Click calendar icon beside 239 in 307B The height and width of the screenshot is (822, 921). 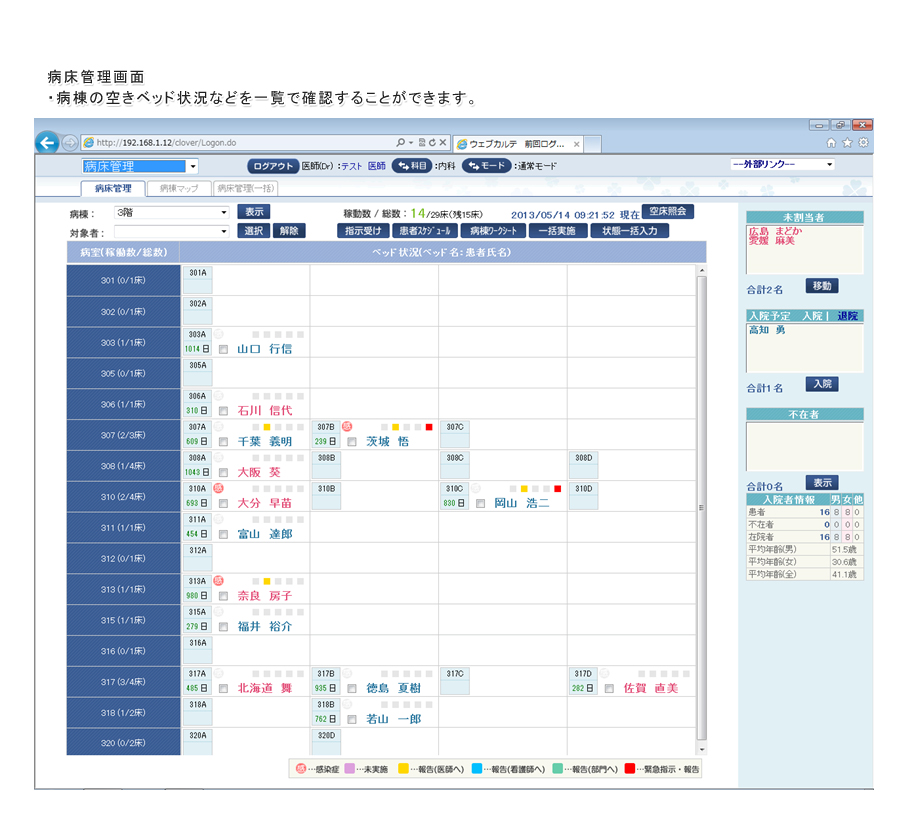point(333,441)
